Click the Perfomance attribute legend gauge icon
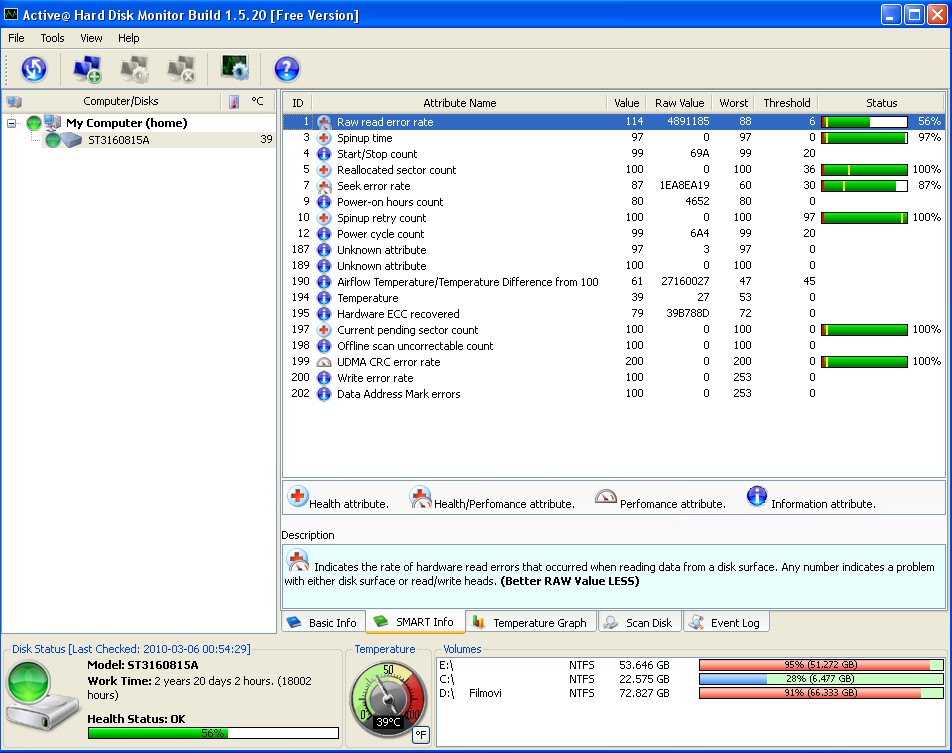The width and height of the screenshot is (952, 753). tap(605, 497)
